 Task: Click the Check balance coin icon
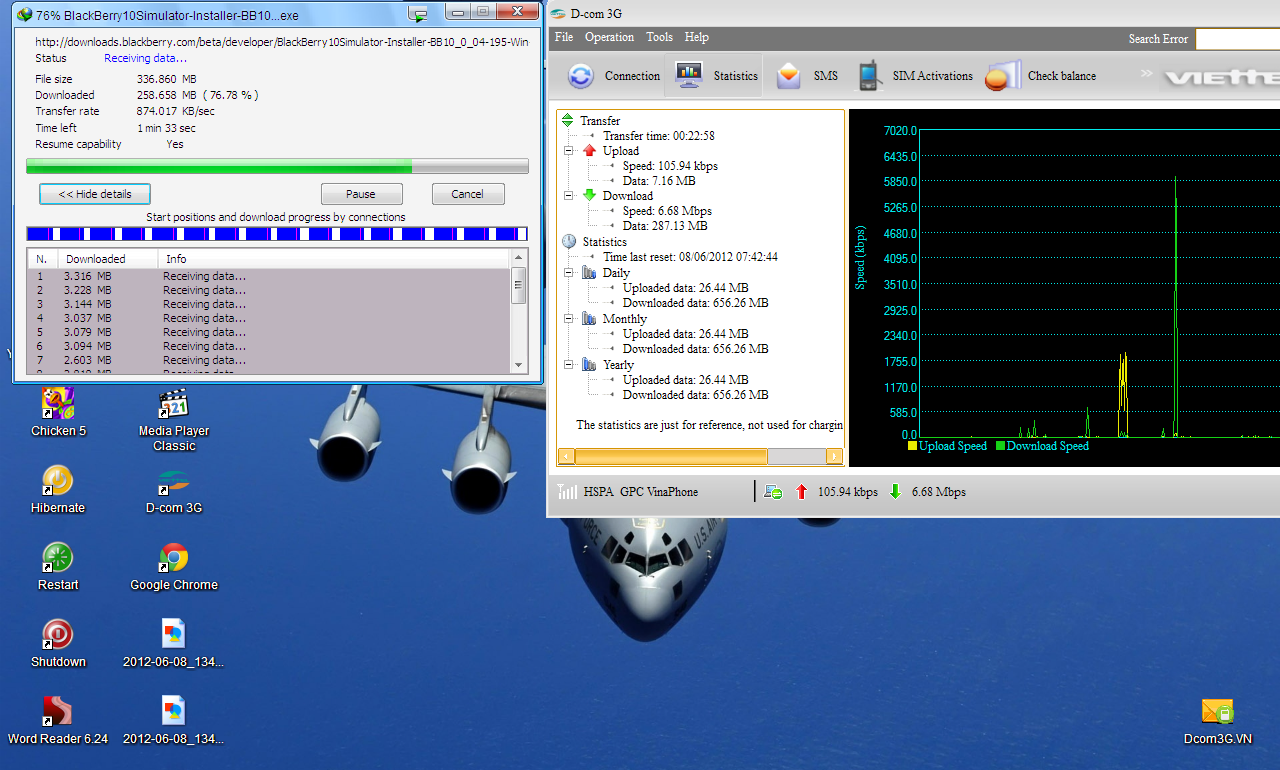[x=1002, y=76]
